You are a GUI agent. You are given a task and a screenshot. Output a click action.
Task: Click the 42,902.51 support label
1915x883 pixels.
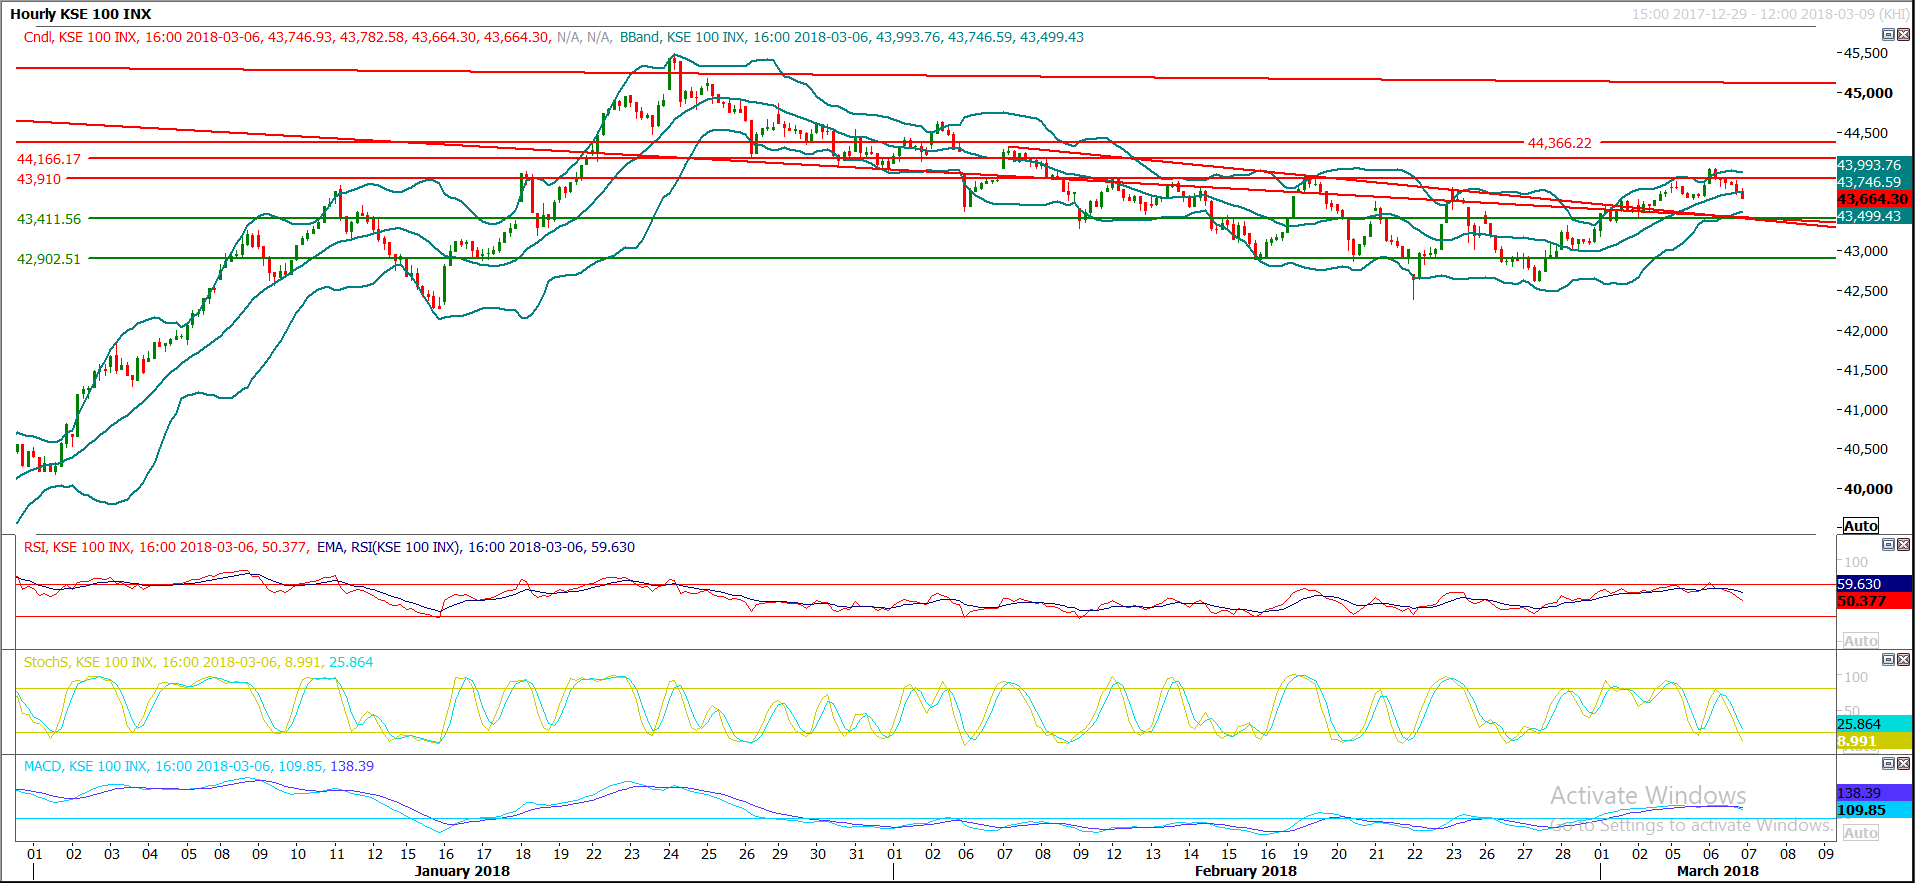(x=49, y=259)
